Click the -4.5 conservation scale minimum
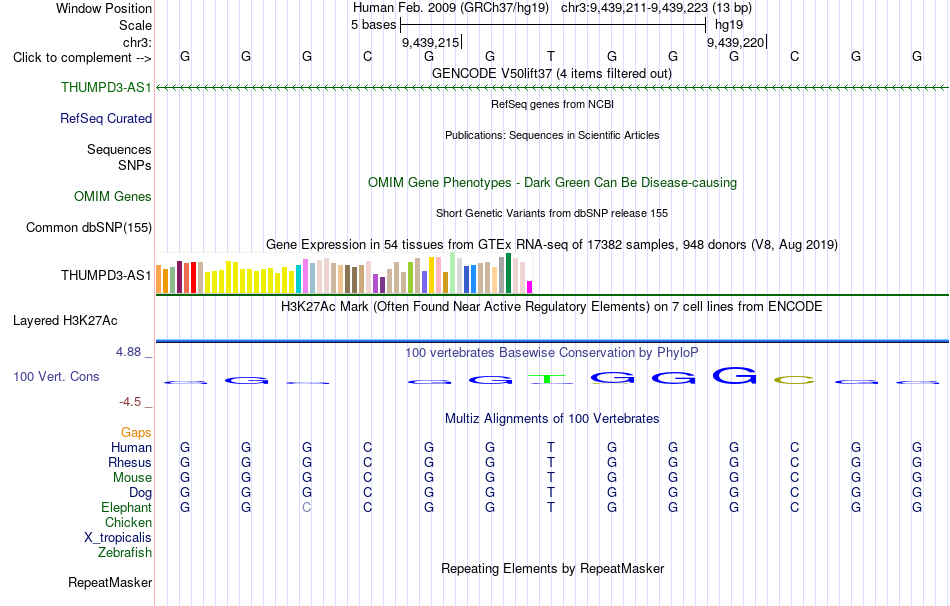Viewport: 950px width, 606px height. tap(130, 402)
